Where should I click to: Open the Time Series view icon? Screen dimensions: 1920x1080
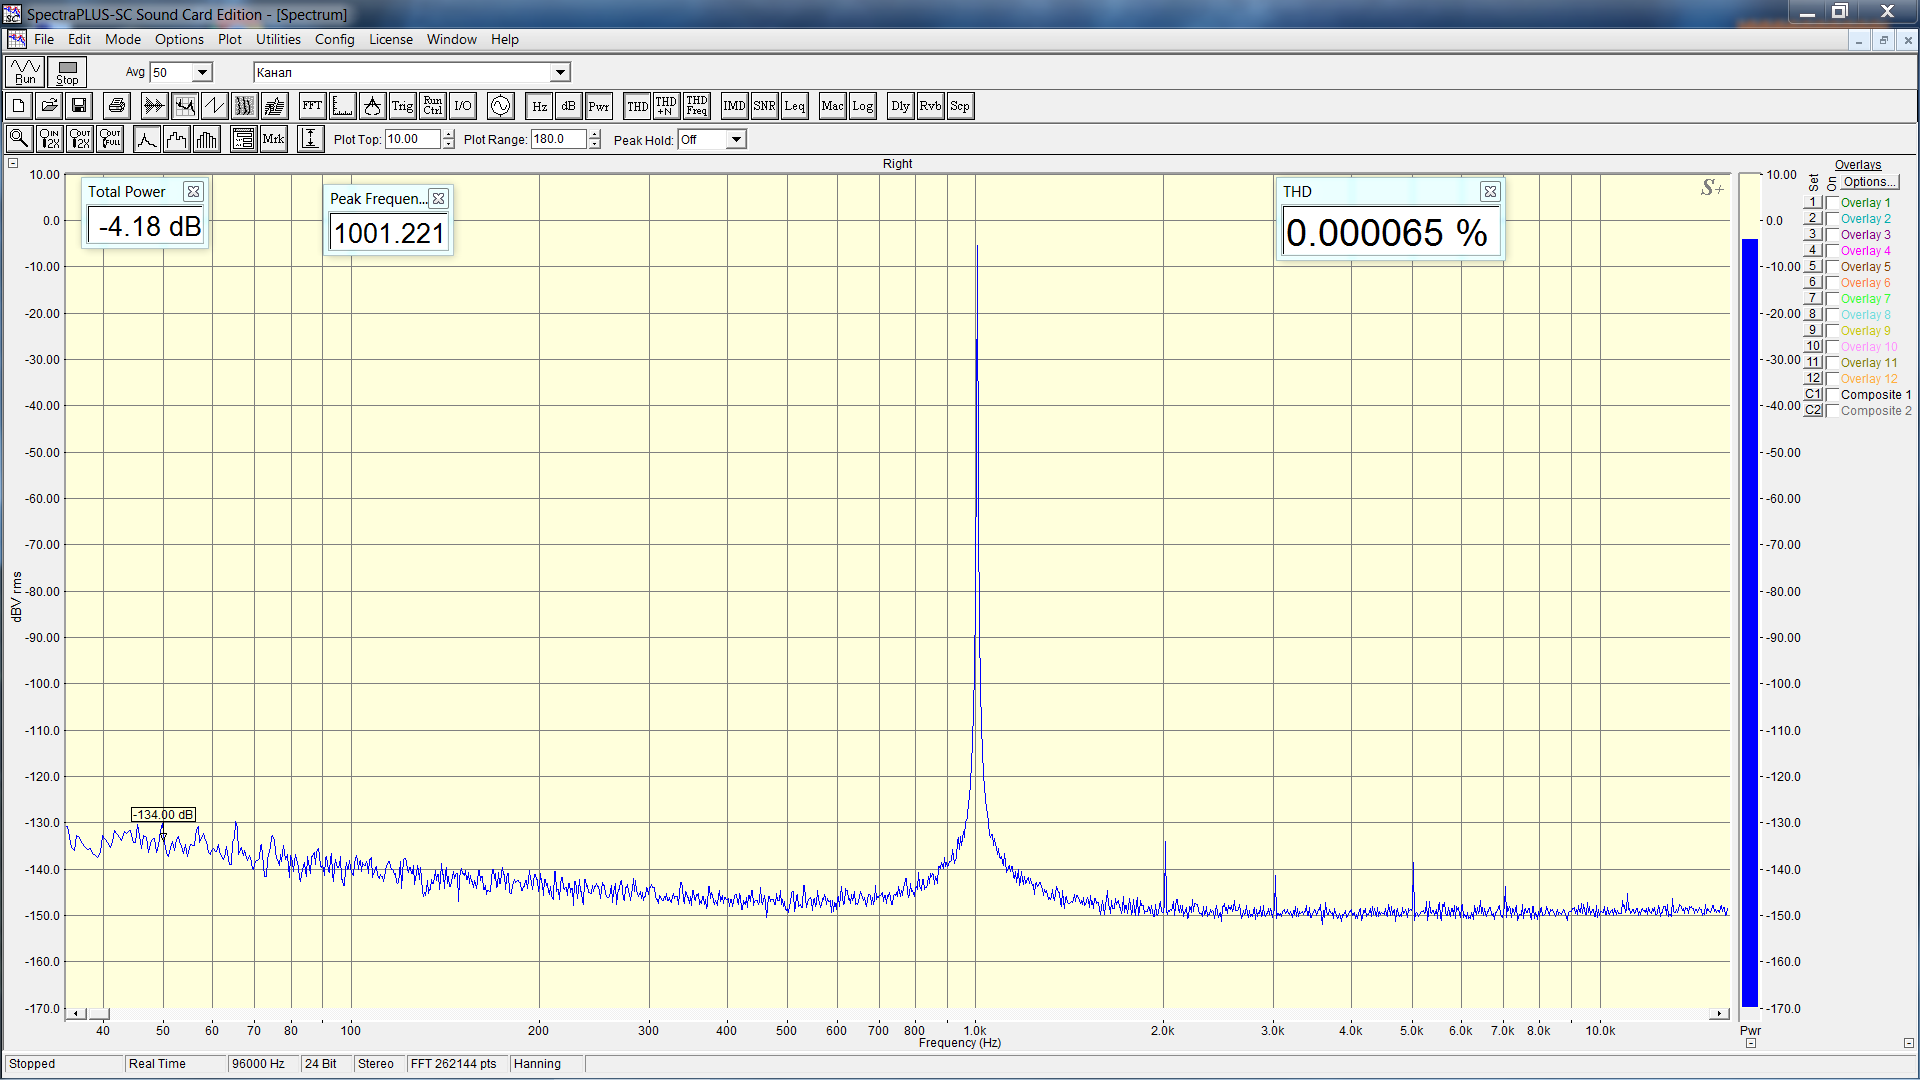(x=154, y=106)
